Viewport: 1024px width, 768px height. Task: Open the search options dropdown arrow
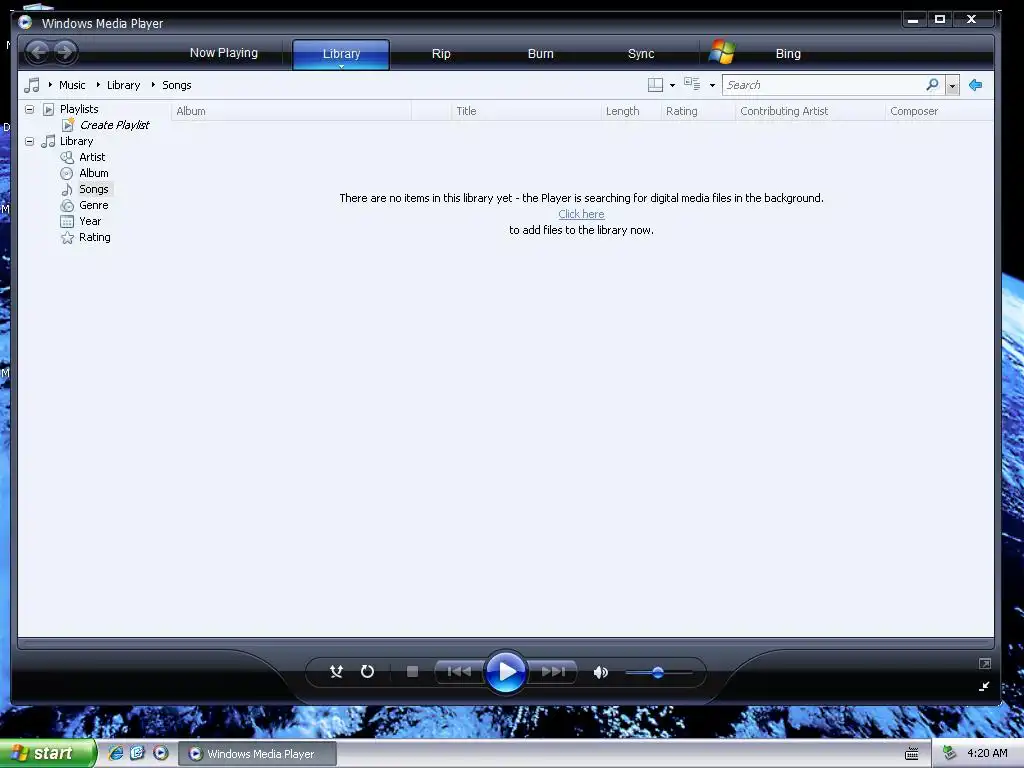(952, 86)
